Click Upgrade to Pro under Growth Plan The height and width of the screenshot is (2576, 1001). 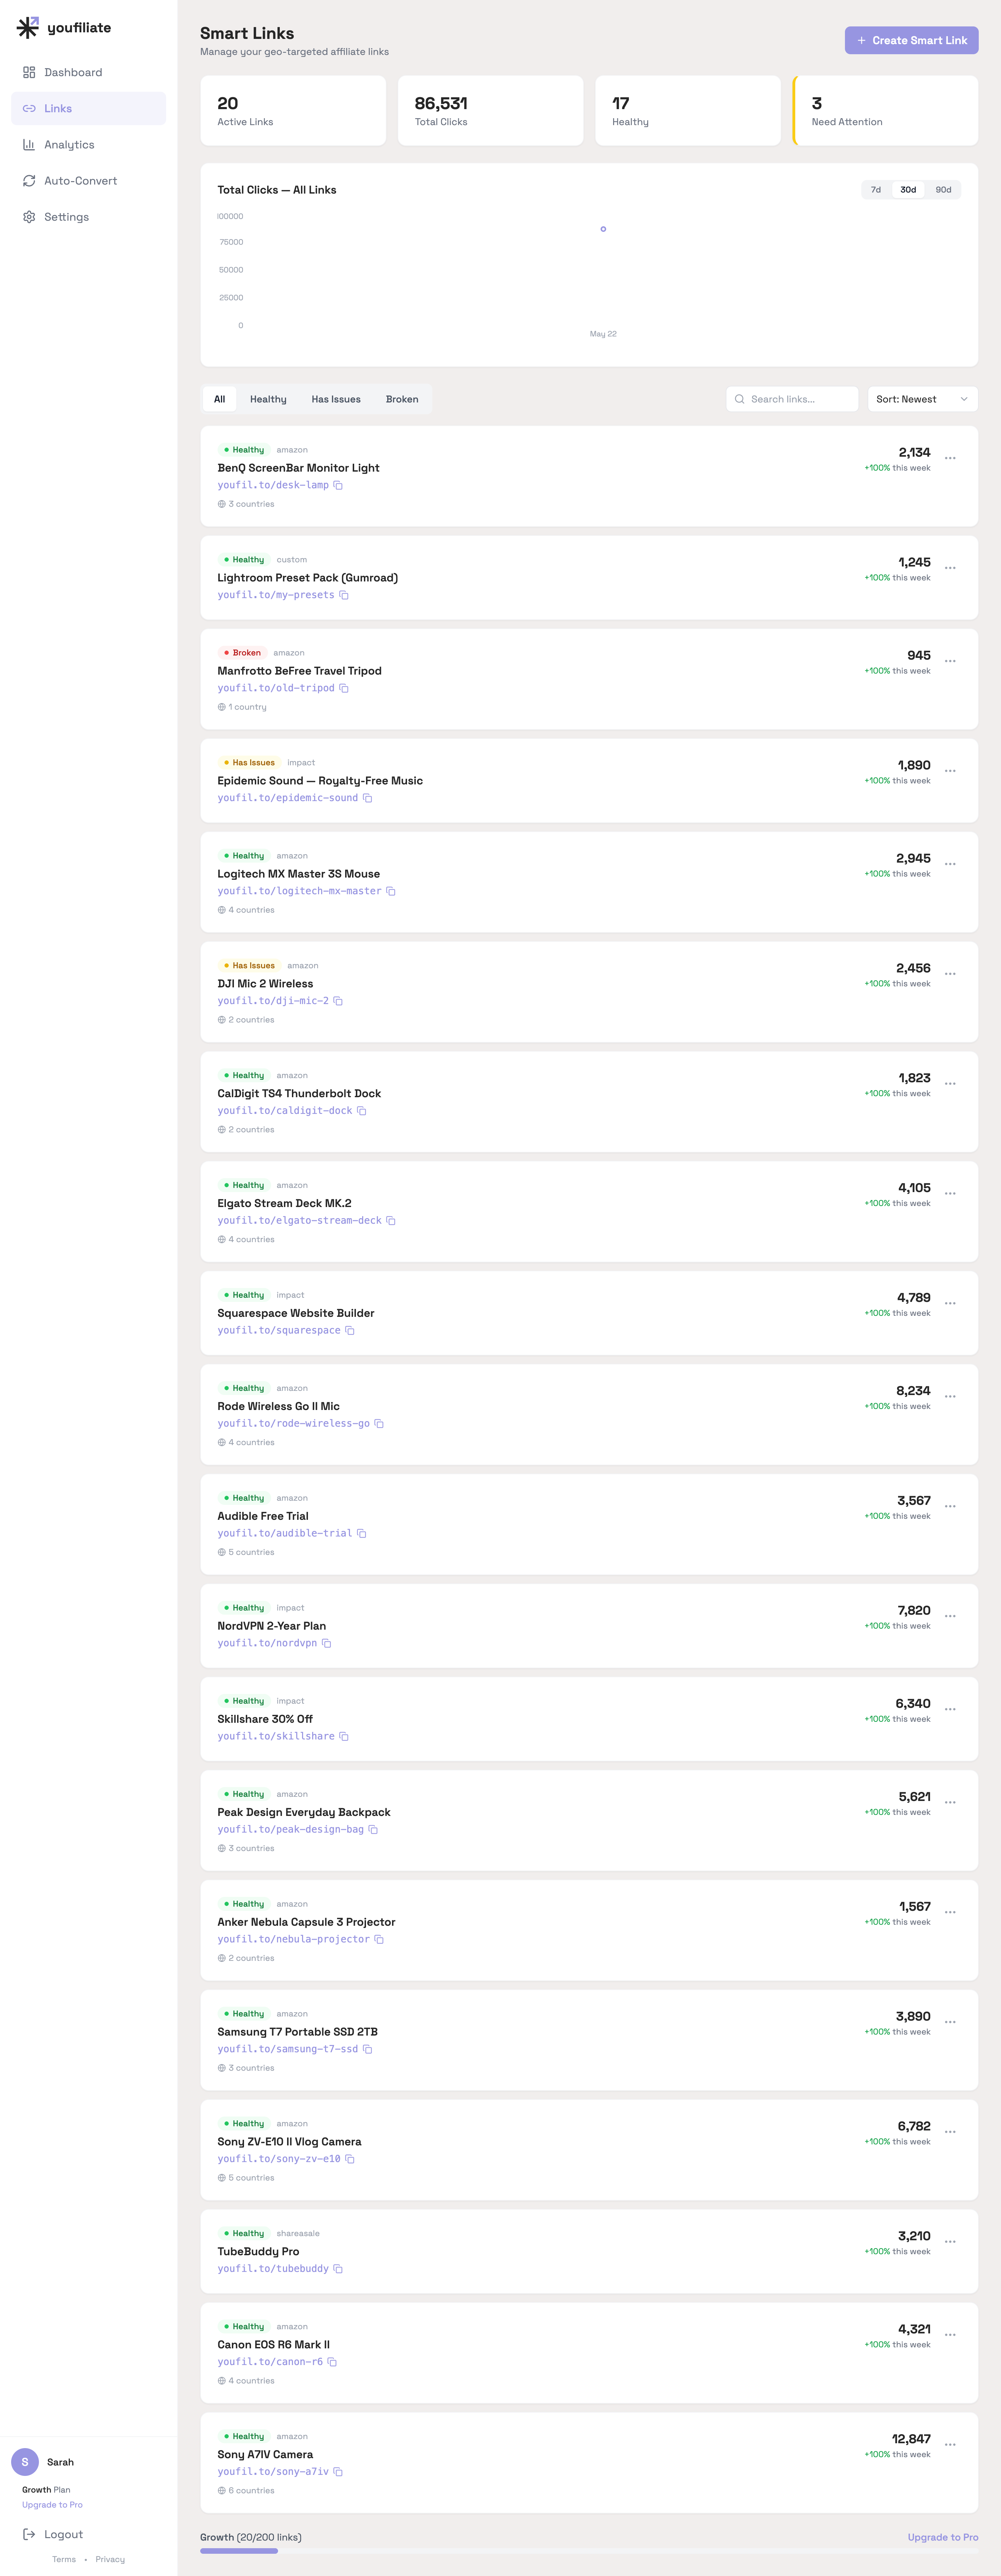pyautogui.click(x=52, y=2505)
